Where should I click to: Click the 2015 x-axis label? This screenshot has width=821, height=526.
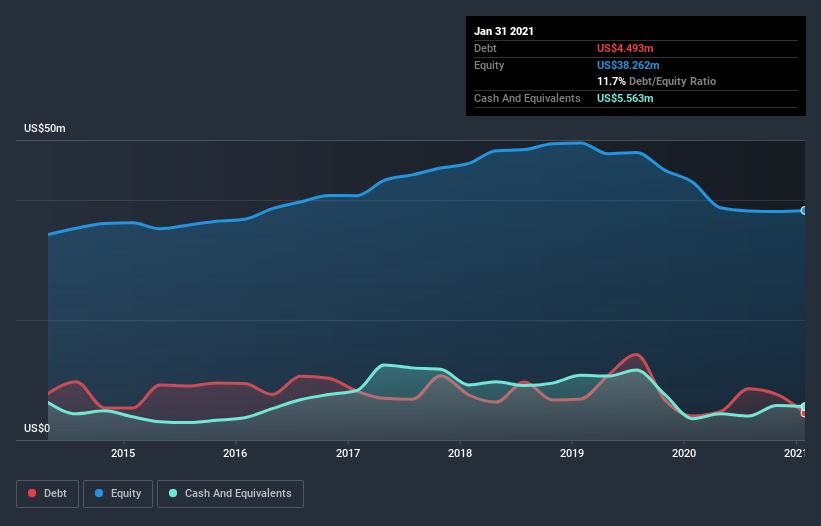pyautogui.click(x=123, y=453)
